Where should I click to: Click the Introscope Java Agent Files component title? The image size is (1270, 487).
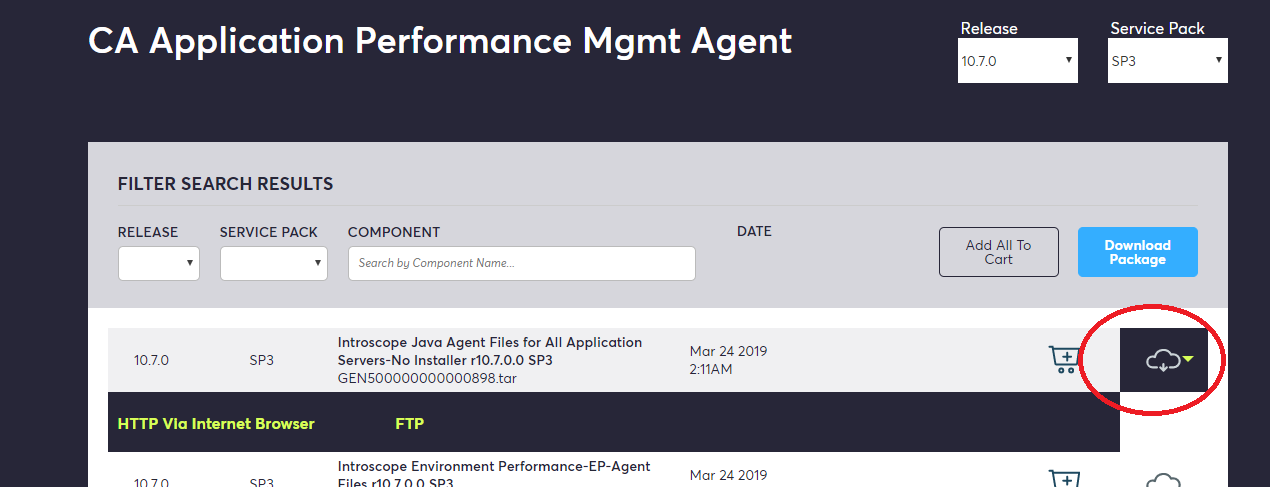490,351
